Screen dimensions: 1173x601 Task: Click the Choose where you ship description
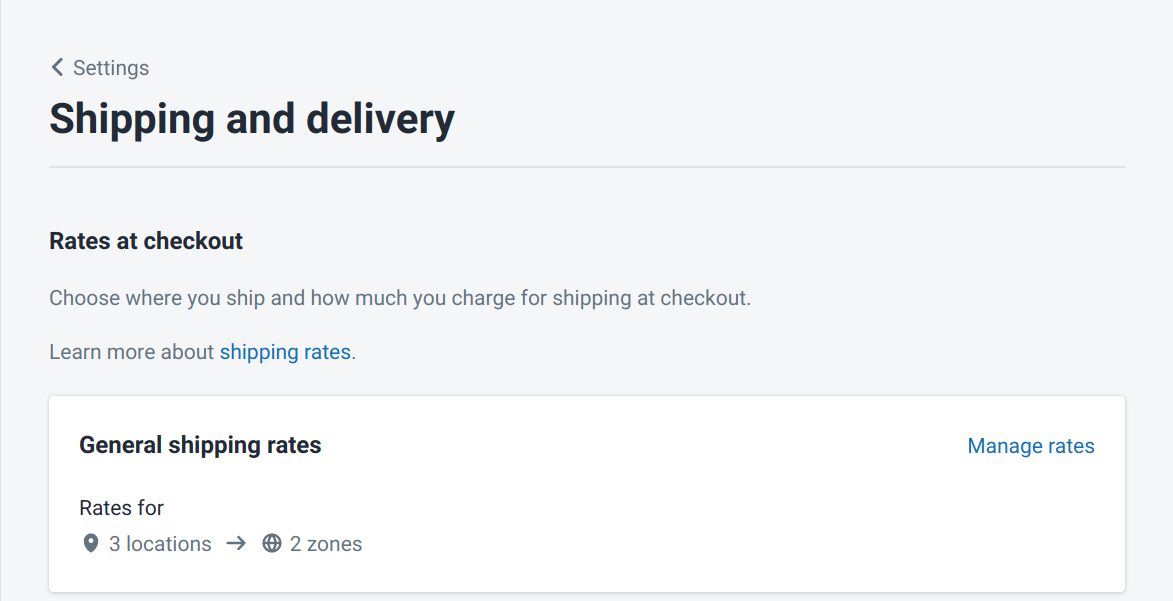[x=399, y=298]
